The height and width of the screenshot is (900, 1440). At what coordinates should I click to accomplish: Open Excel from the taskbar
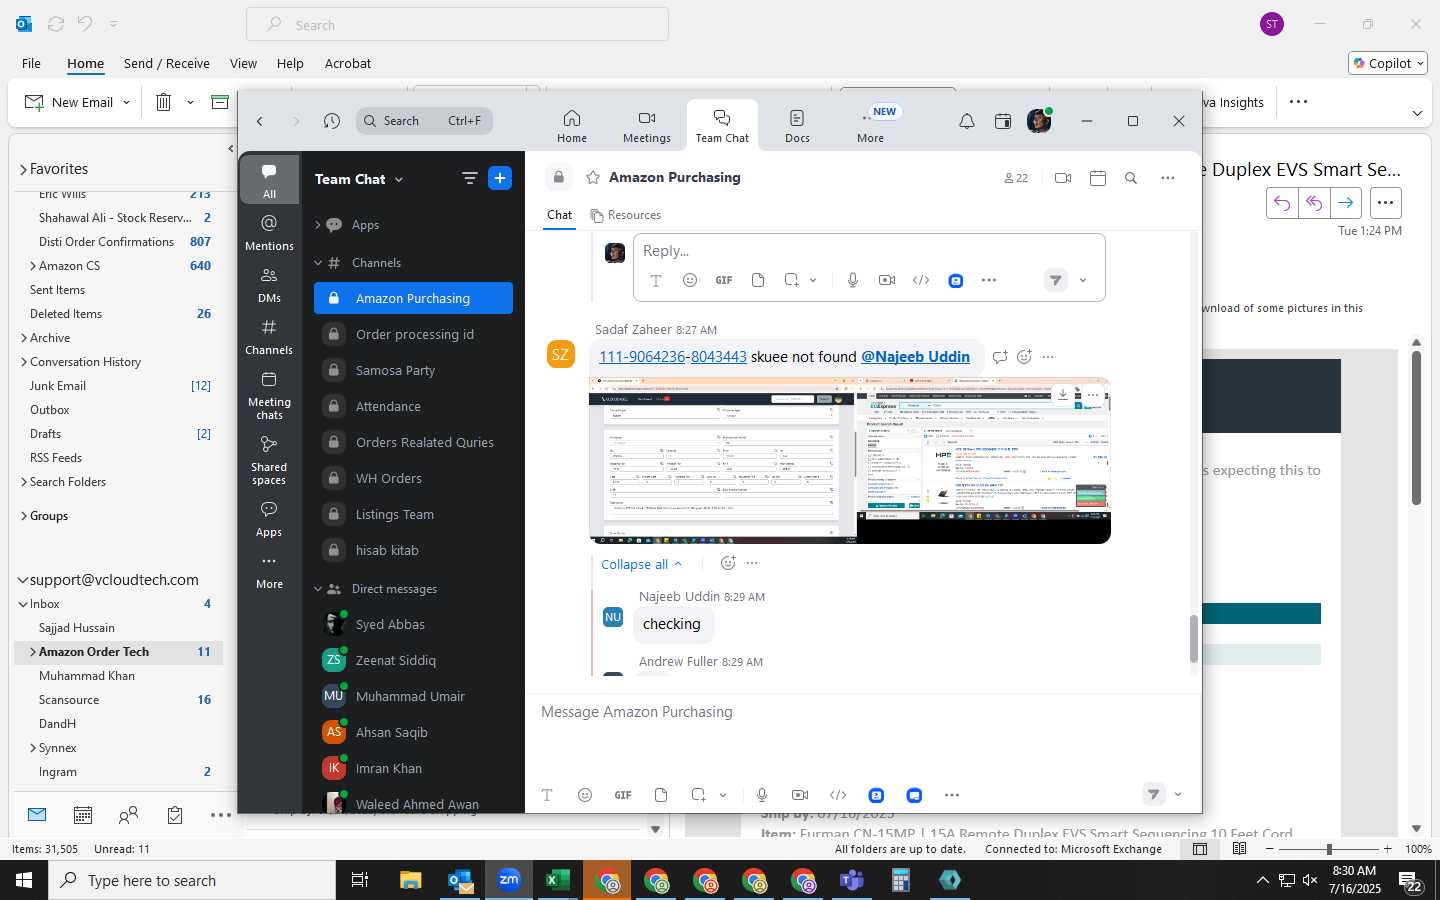point(557,880)
